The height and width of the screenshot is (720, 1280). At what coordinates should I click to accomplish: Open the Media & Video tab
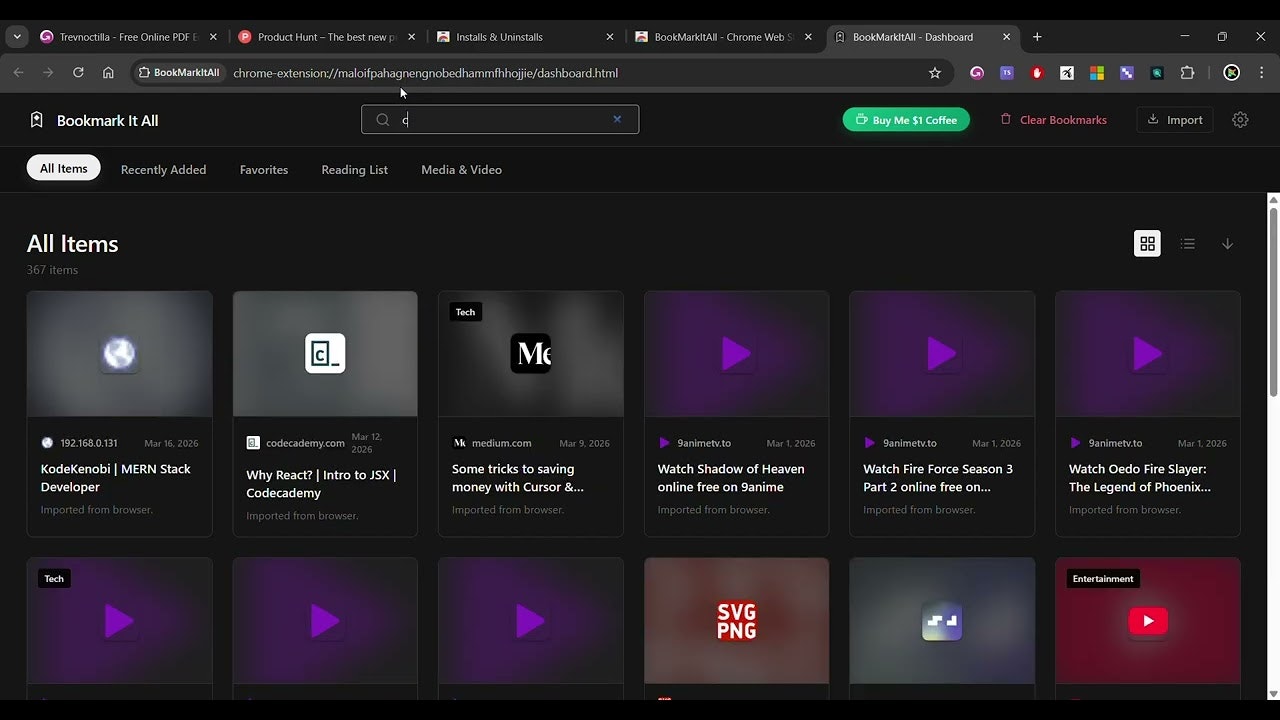[461, 170]
